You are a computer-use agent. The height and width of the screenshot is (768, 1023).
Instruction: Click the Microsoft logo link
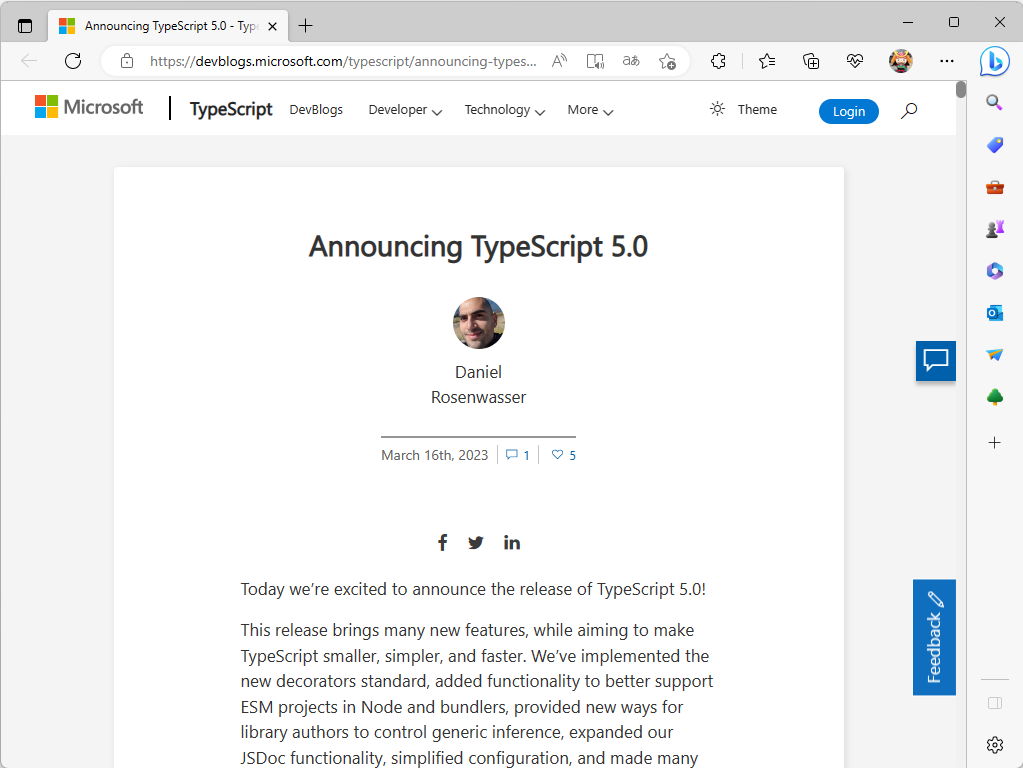pos(89,106)
